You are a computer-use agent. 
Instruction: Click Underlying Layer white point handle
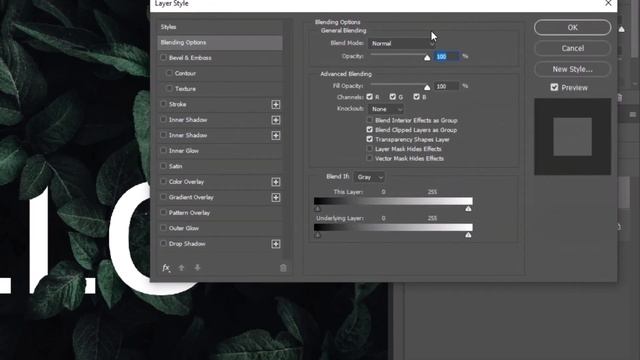(x=468, y=235)
